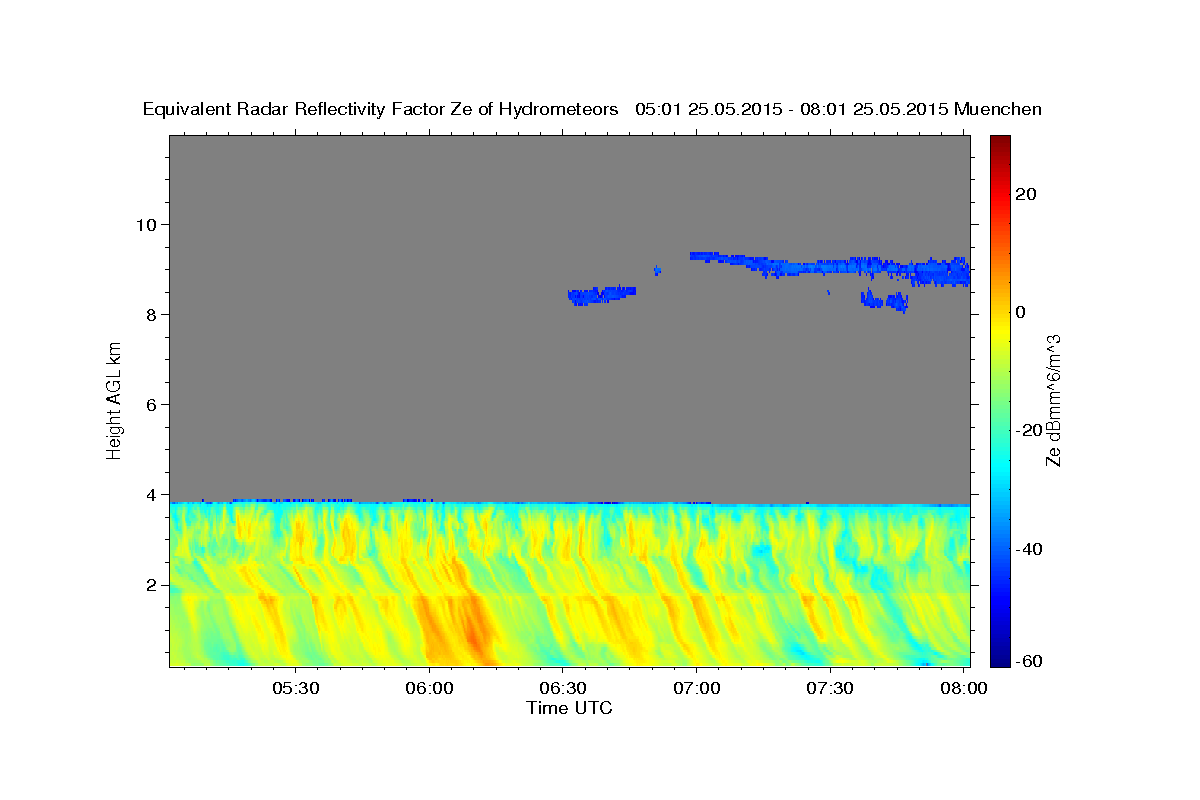Click the 07:30 time tick label
The image size is (1200, 800).
click(830, 689)
